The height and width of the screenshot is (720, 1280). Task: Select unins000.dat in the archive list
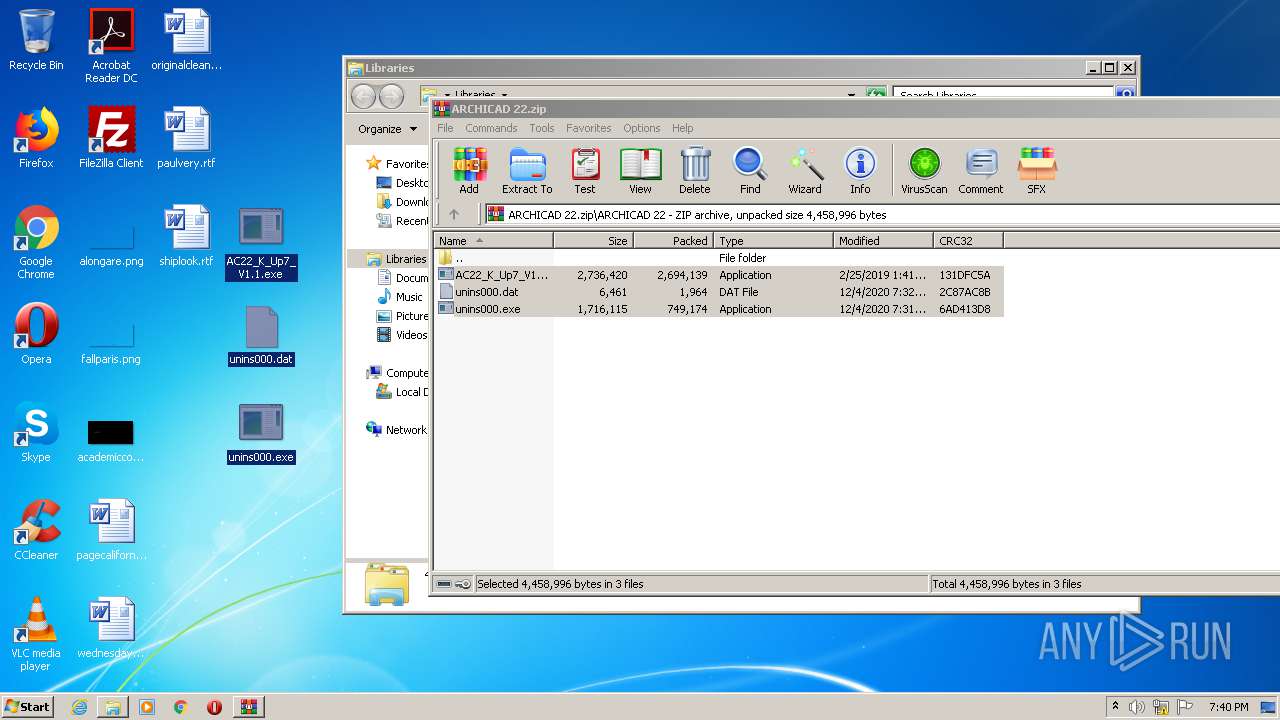click(x=719, y=292)
